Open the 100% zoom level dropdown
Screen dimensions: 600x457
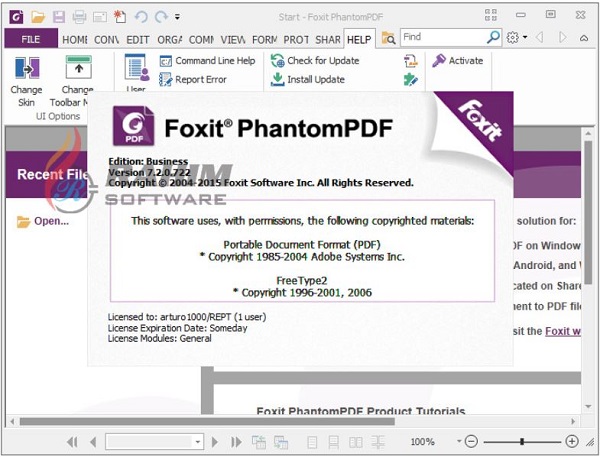tap(459, 441)
